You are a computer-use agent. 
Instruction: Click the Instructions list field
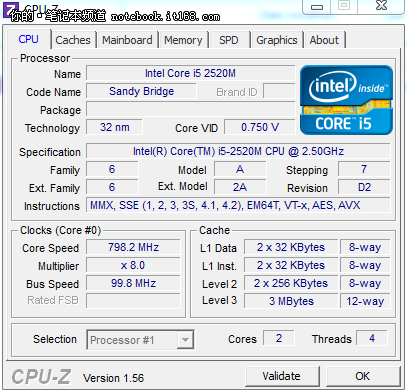click(238, 205)
